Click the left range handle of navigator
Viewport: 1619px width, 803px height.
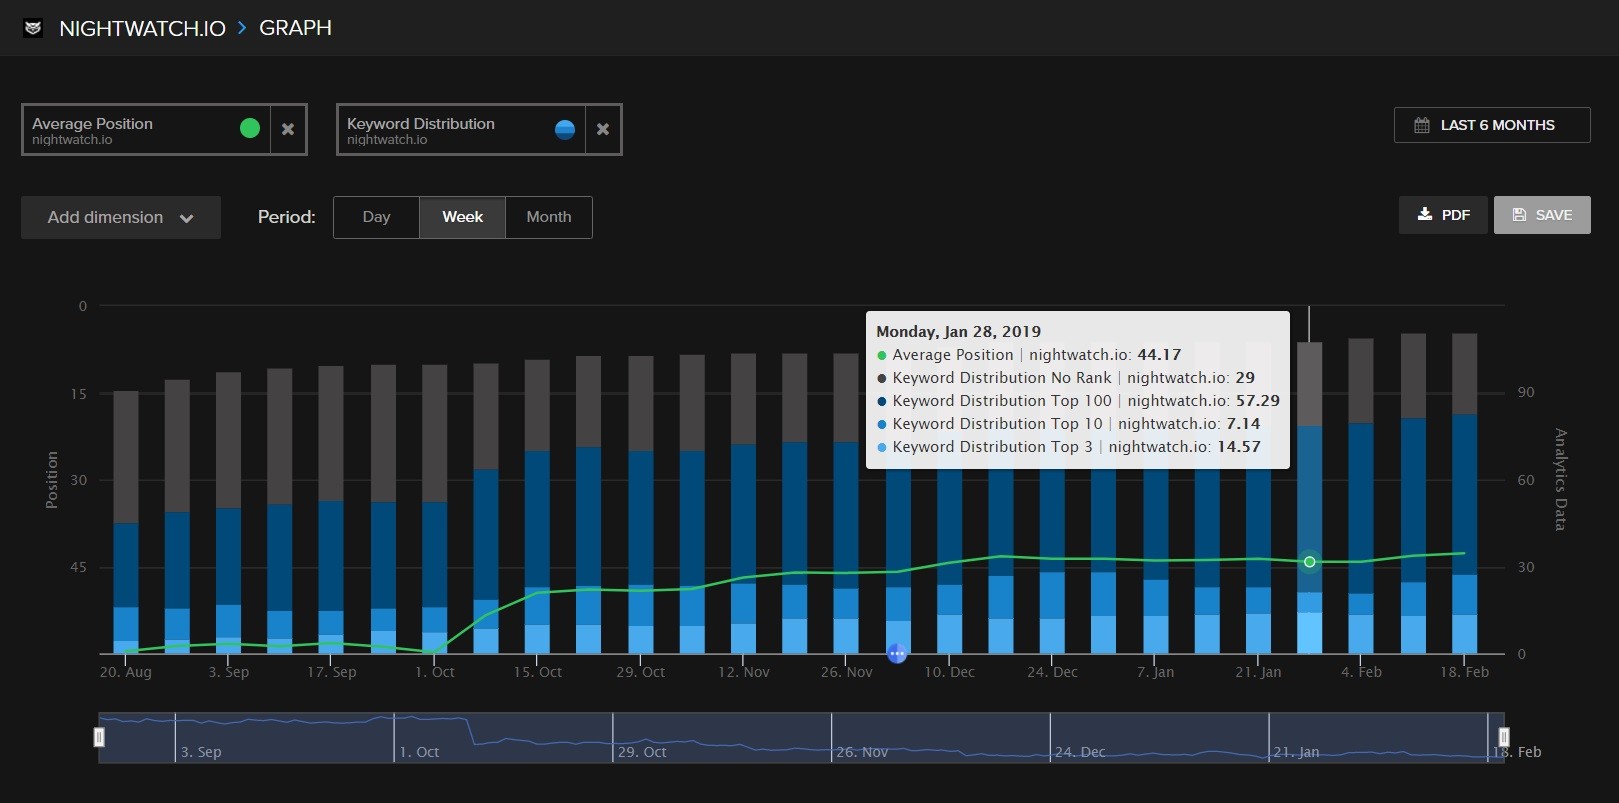click(x=99, y=737)
